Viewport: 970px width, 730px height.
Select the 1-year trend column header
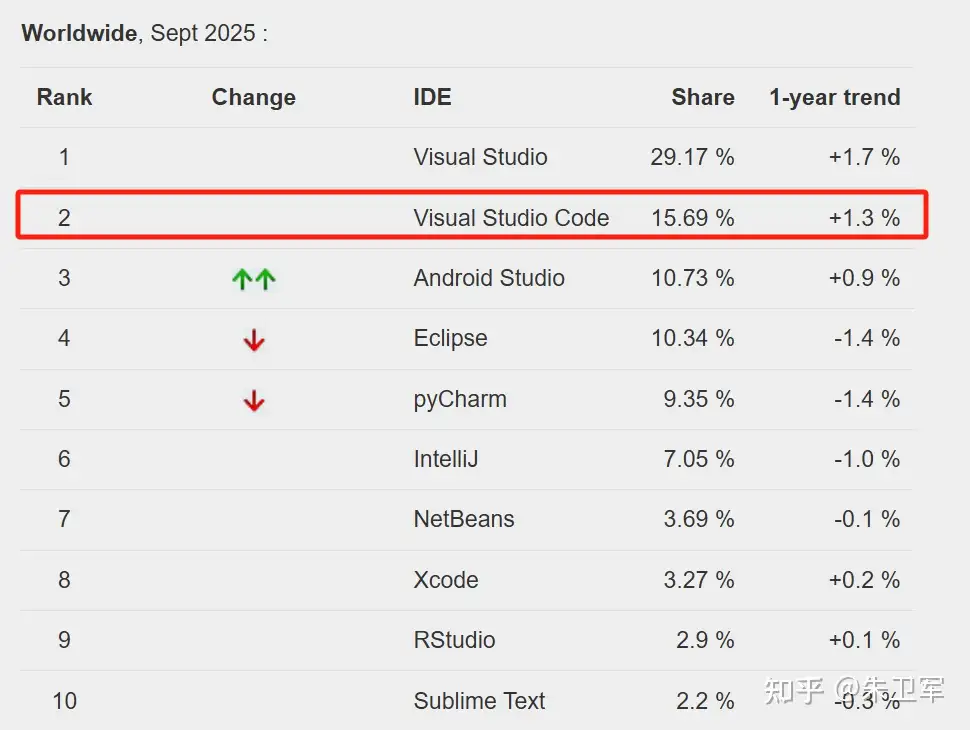(835, 97)
